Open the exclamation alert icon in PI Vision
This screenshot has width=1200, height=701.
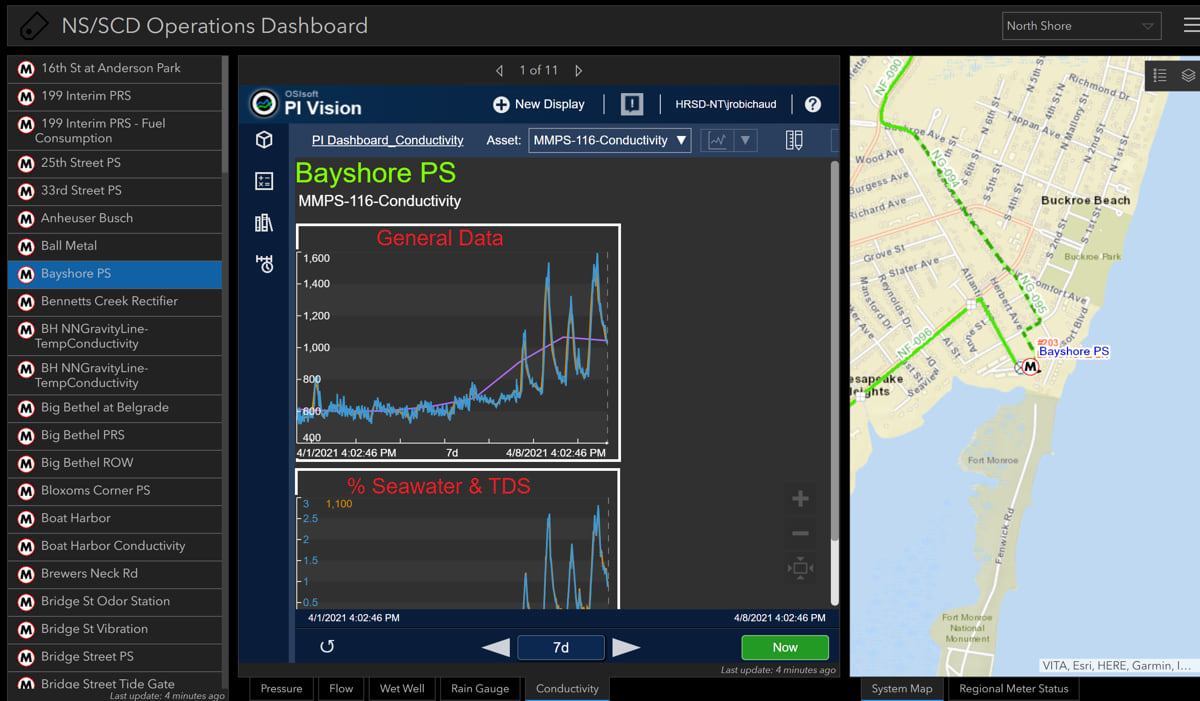tap(632, 104)
